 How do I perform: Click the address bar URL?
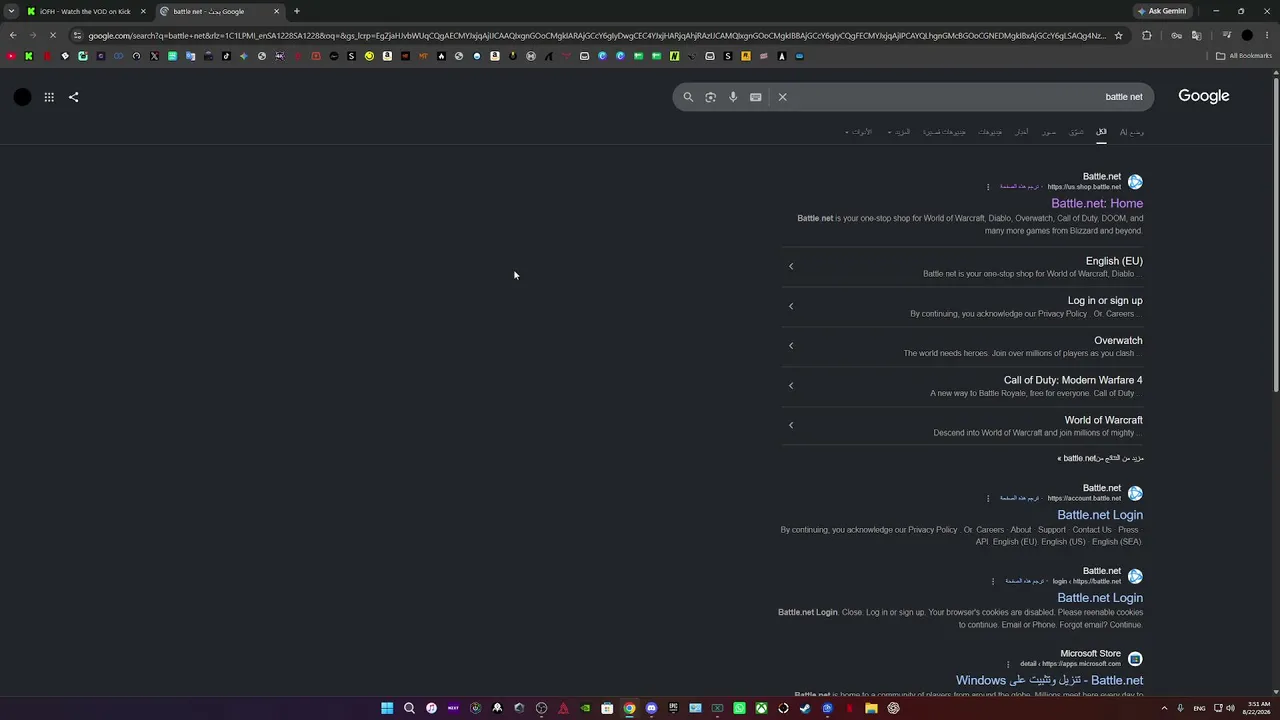[x=596, y=35]
